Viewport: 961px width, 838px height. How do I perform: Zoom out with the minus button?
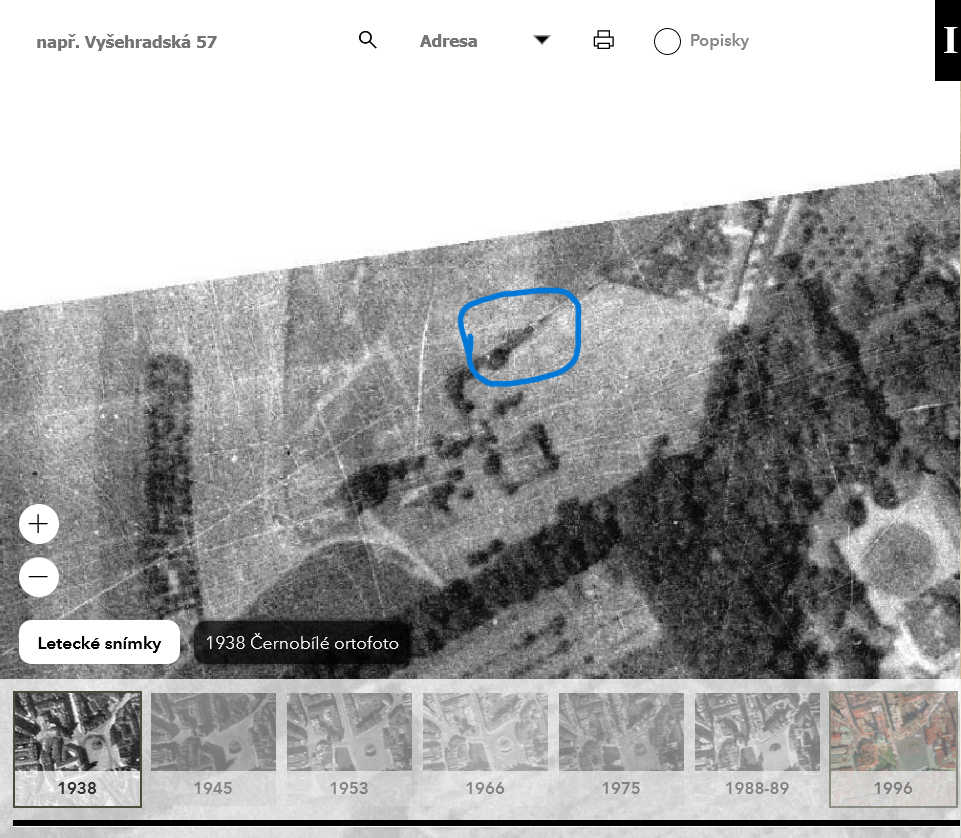coord(39,577)
